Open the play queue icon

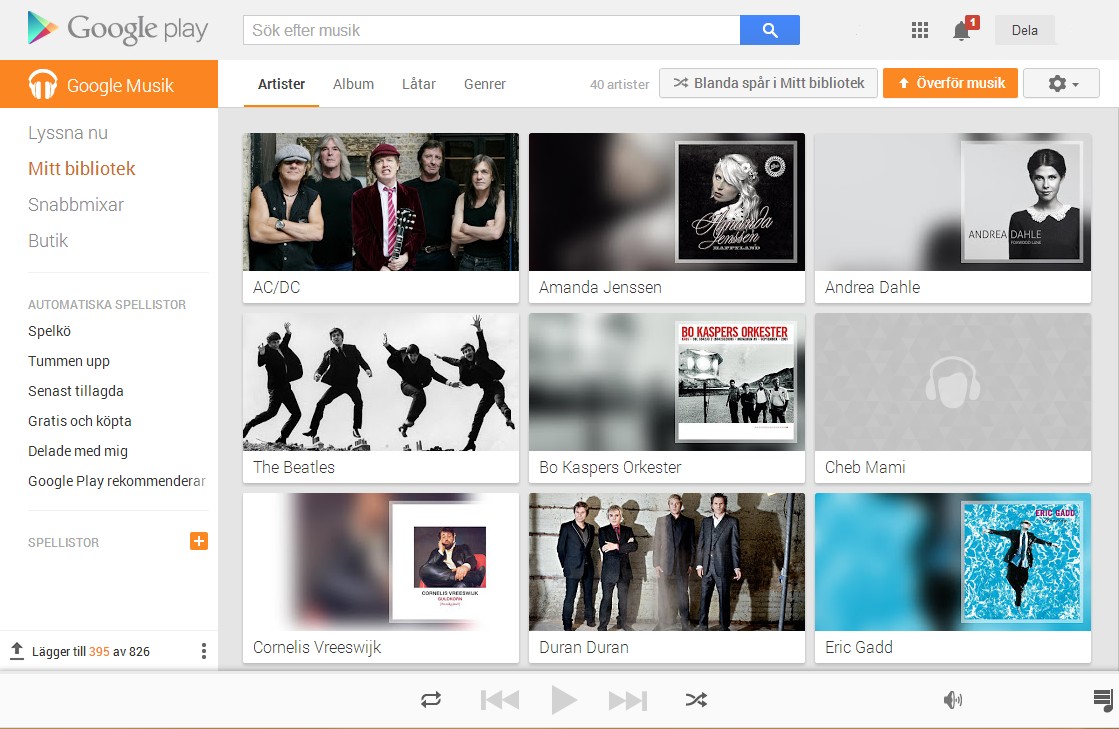(1103, 700)
